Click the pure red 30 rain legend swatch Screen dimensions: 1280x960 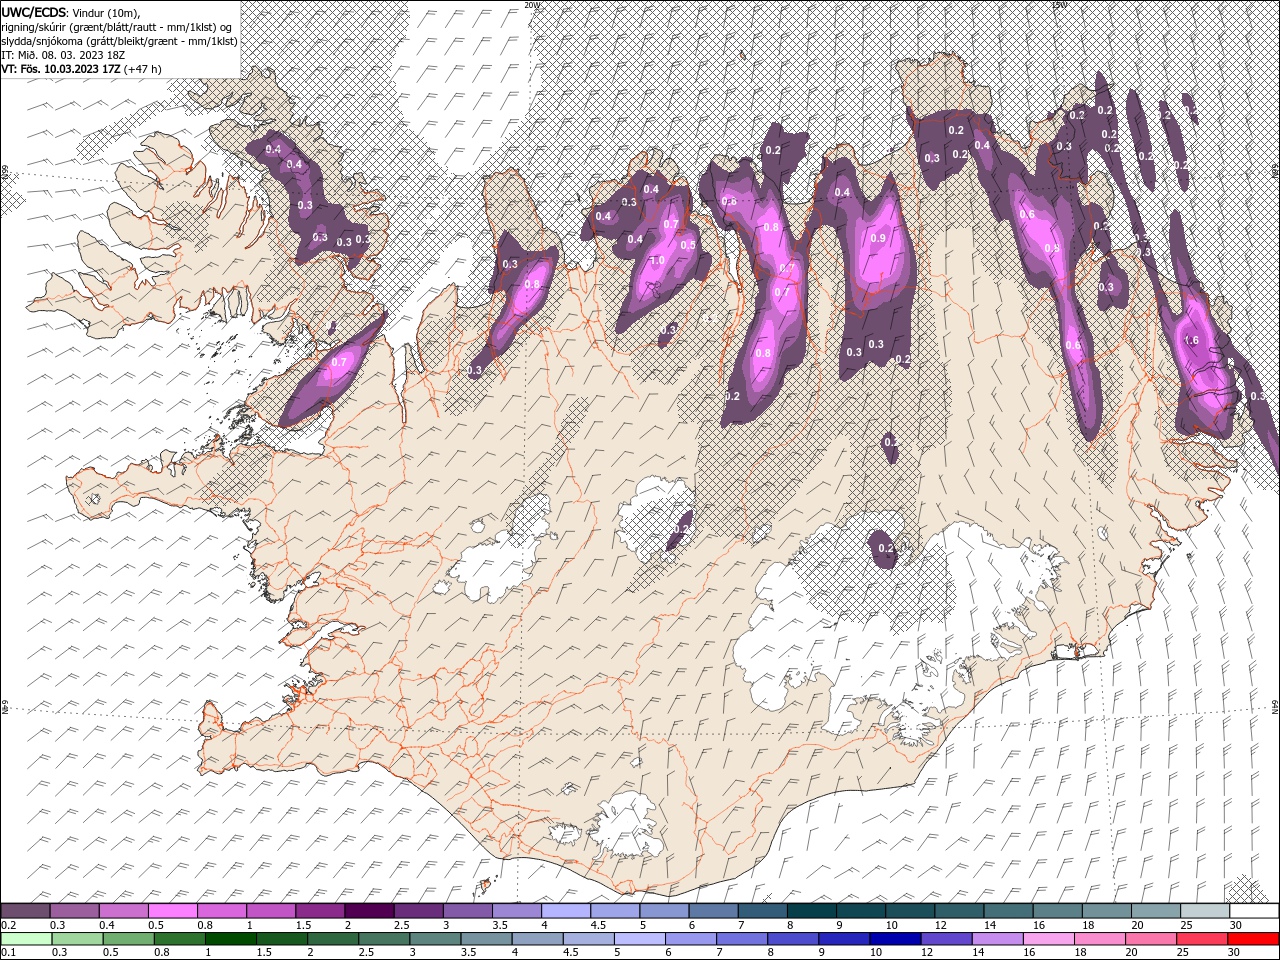pos(1252,939)
